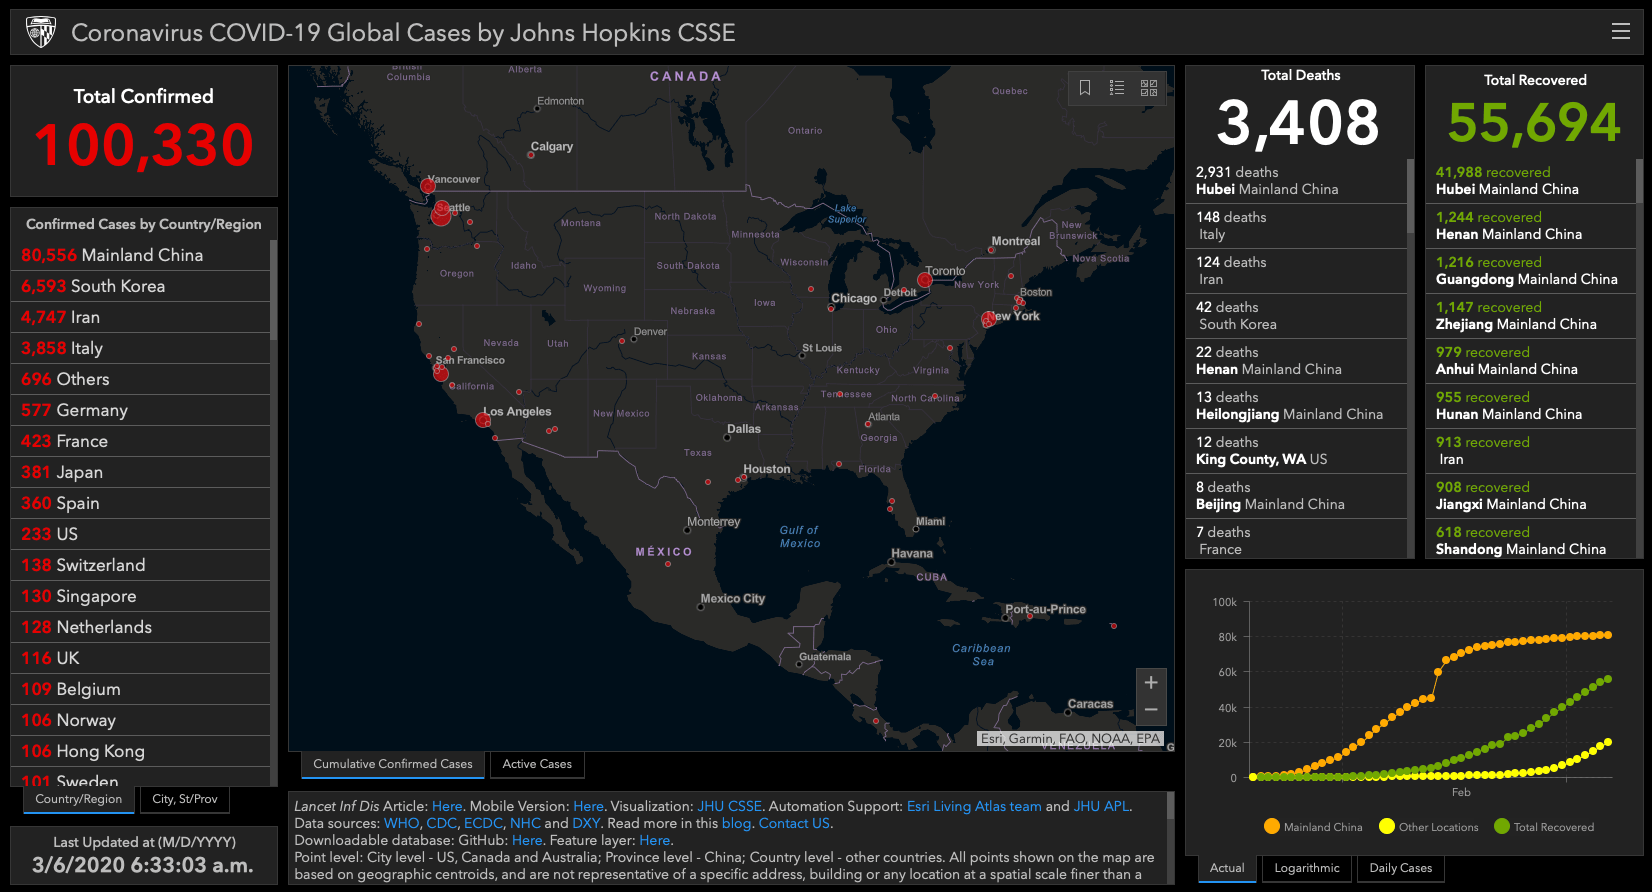Select the Country/Region tab
The image size is (1652, 892).
[x=78, y=799]
